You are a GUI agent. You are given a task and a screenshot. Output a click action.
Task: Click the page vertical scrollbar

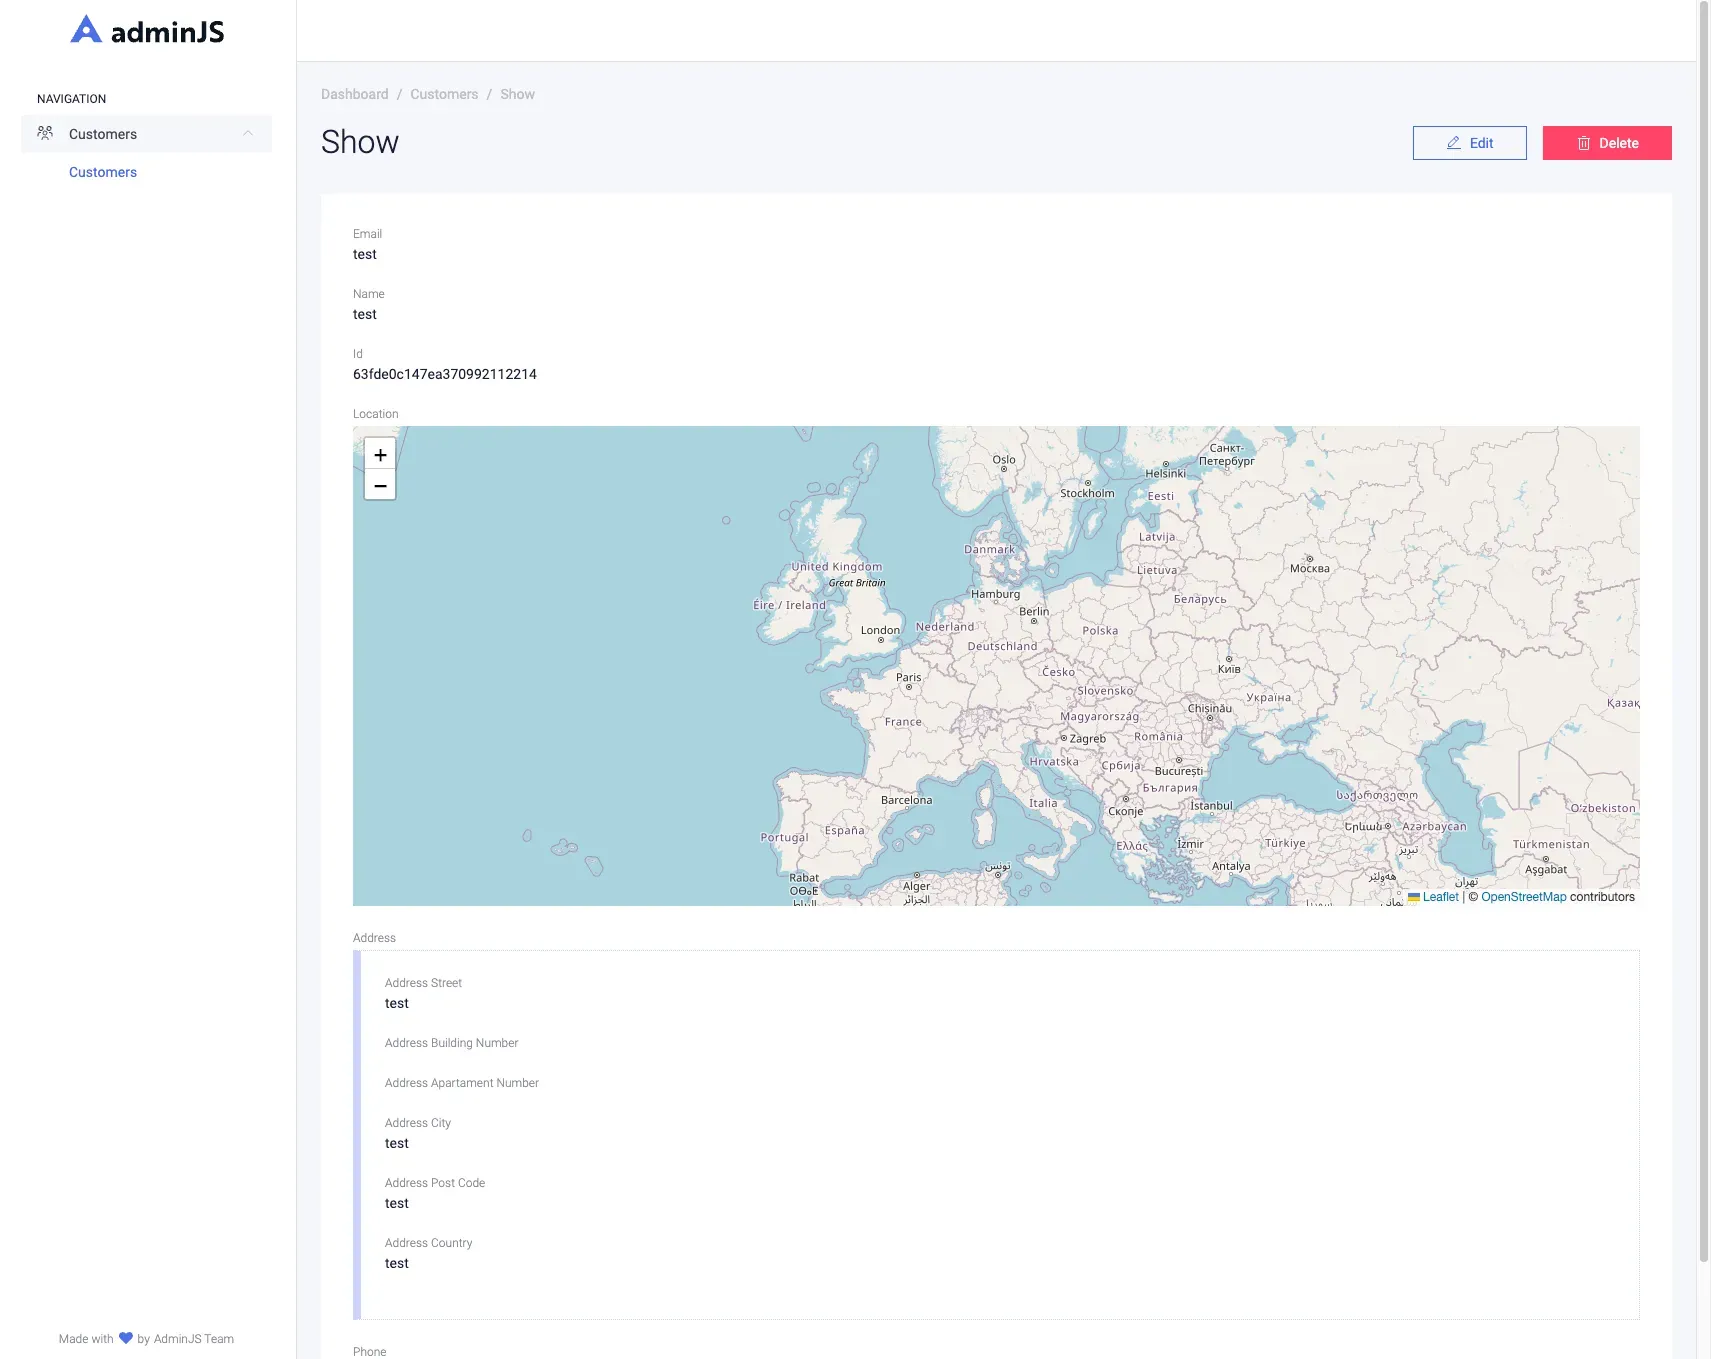tap(1703, 630)
